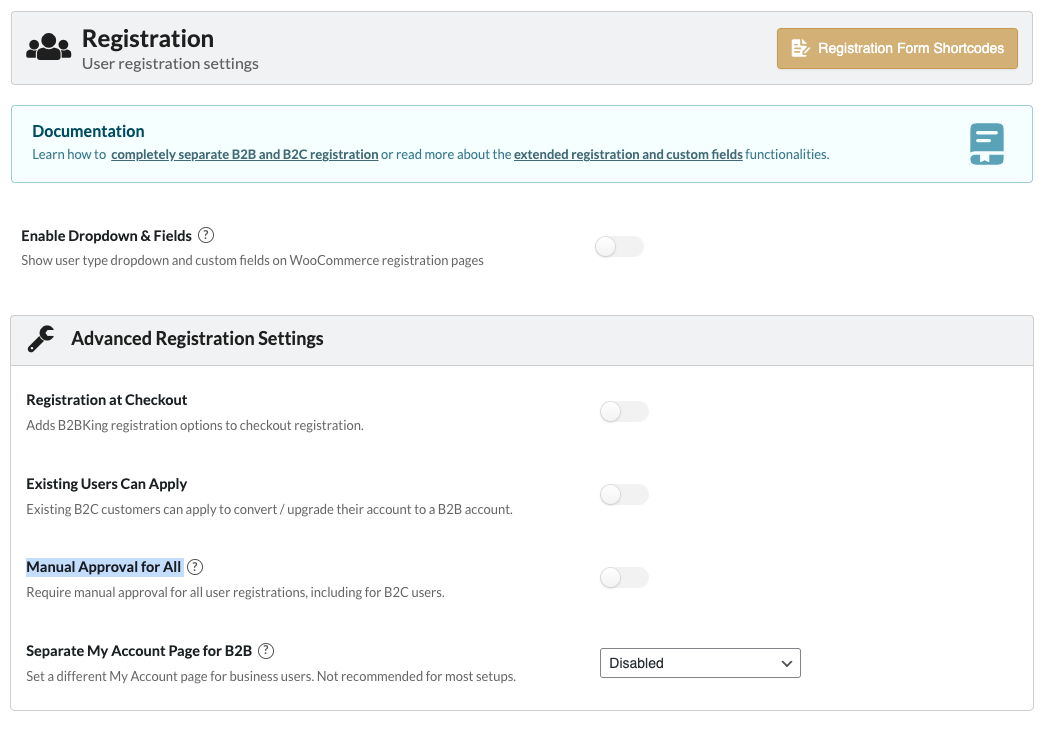Click the Advanced Registration Settings header
This screenshot has height=737, width=1042.
(x=197, y=339)
